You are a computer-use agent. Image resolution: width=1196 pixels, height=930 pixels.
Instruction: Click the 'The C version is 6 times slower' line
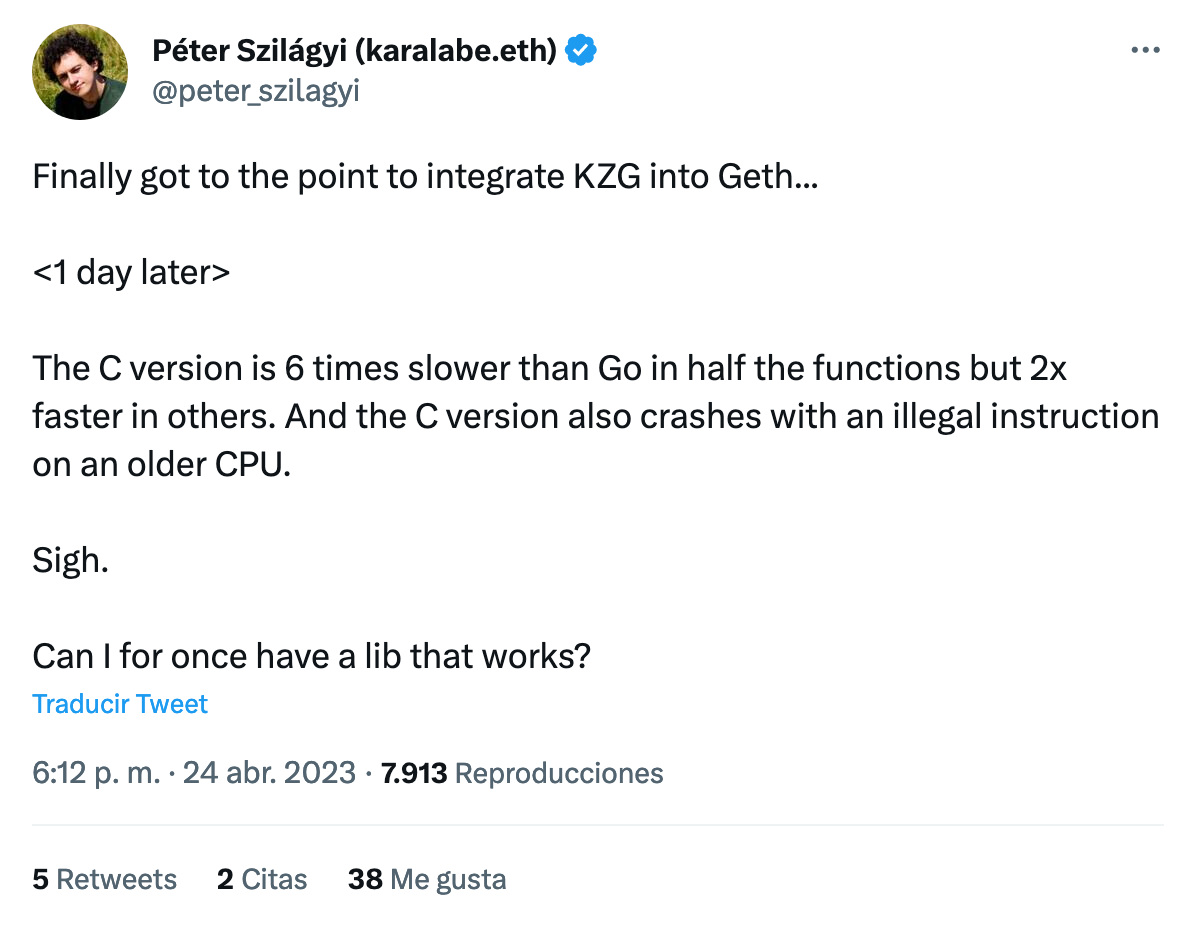point(550,368)
